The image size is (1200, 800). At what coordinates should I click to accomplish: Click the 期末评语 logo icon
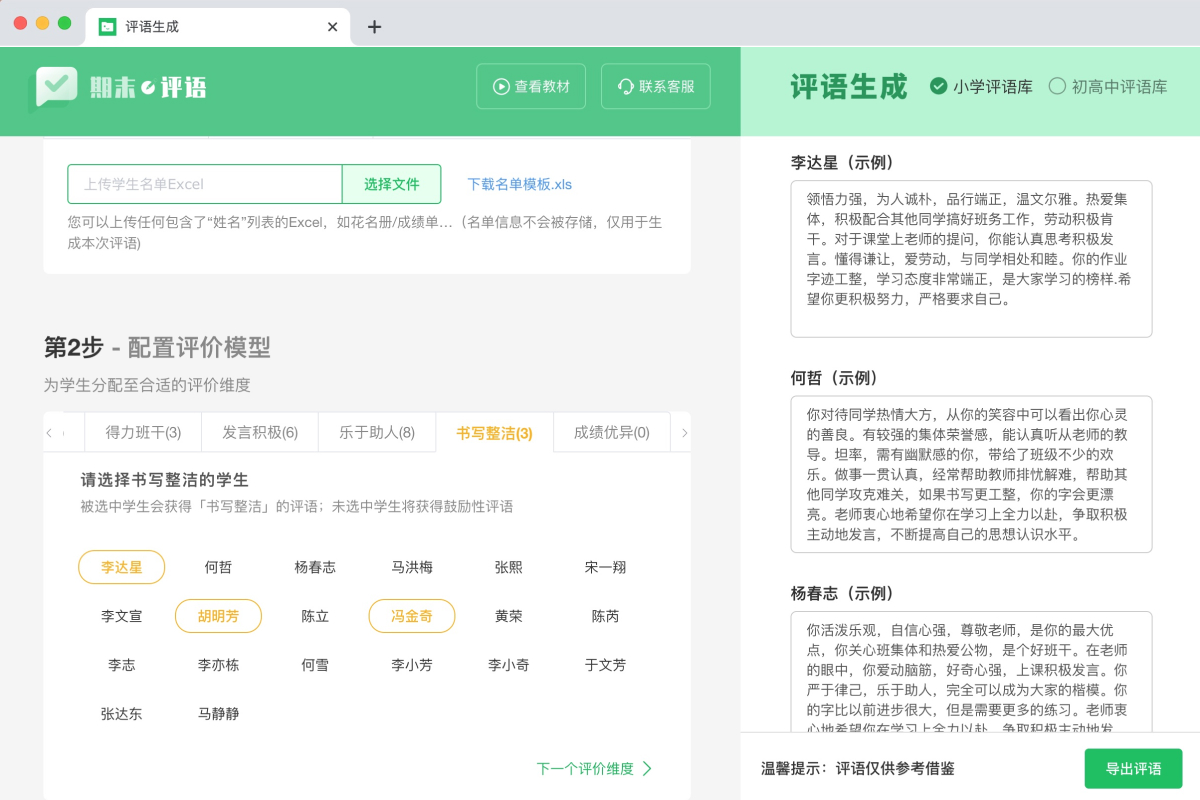pos(56,87)
